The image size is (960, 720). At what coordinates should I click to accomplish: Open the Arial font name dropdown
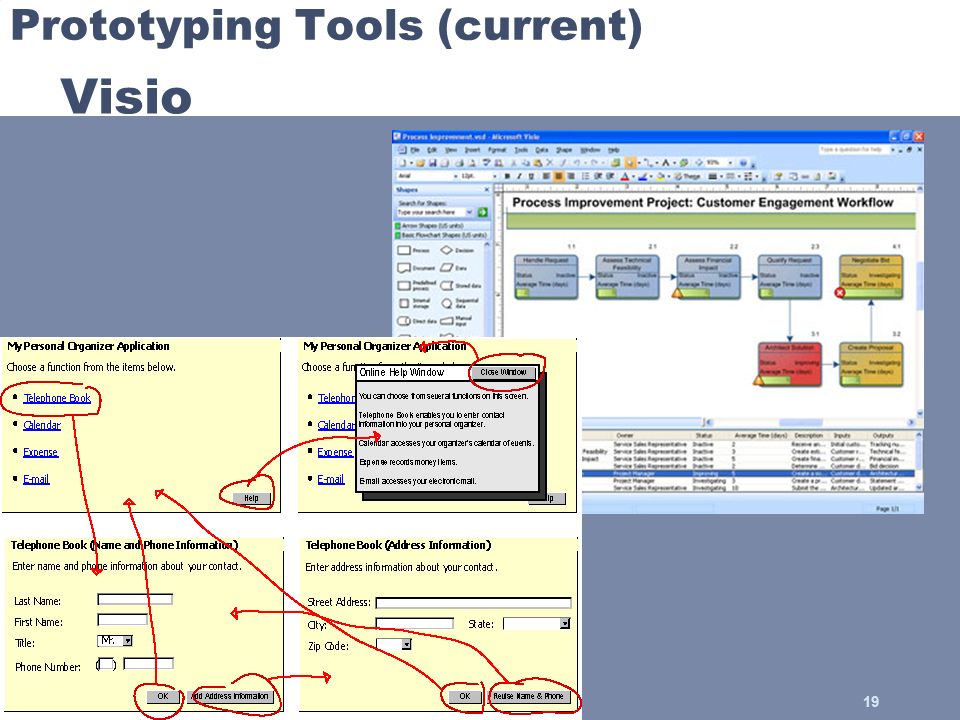coord(456,176)
